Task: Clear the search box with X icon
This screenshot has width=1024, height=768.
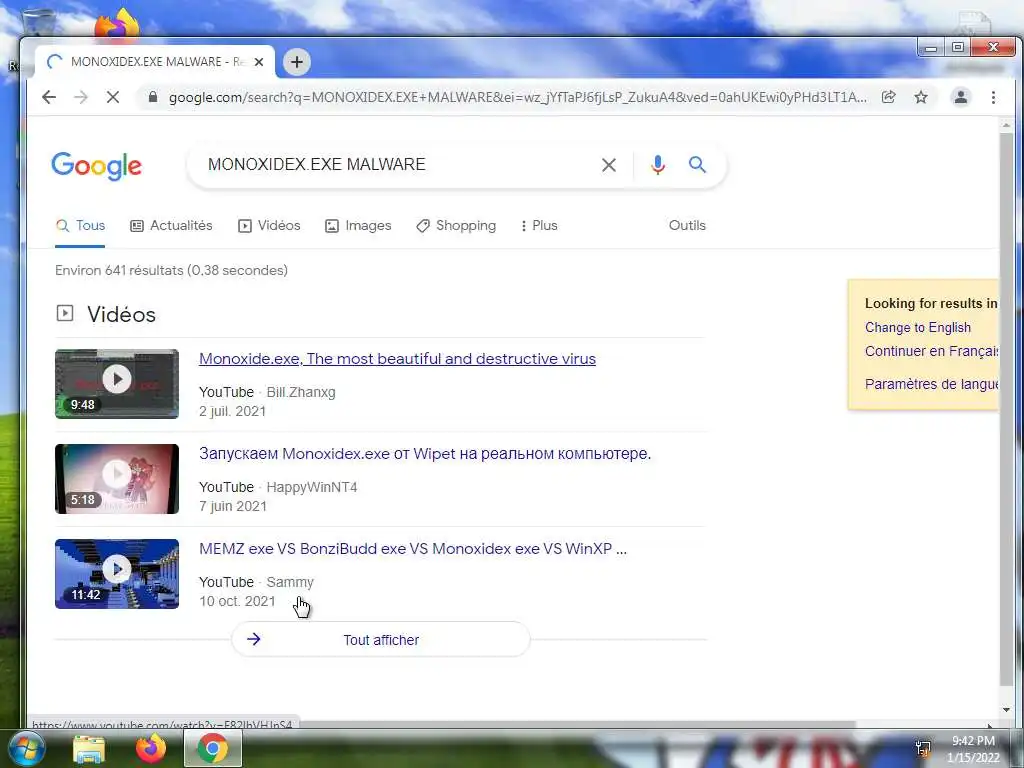Action: [609, 165]
